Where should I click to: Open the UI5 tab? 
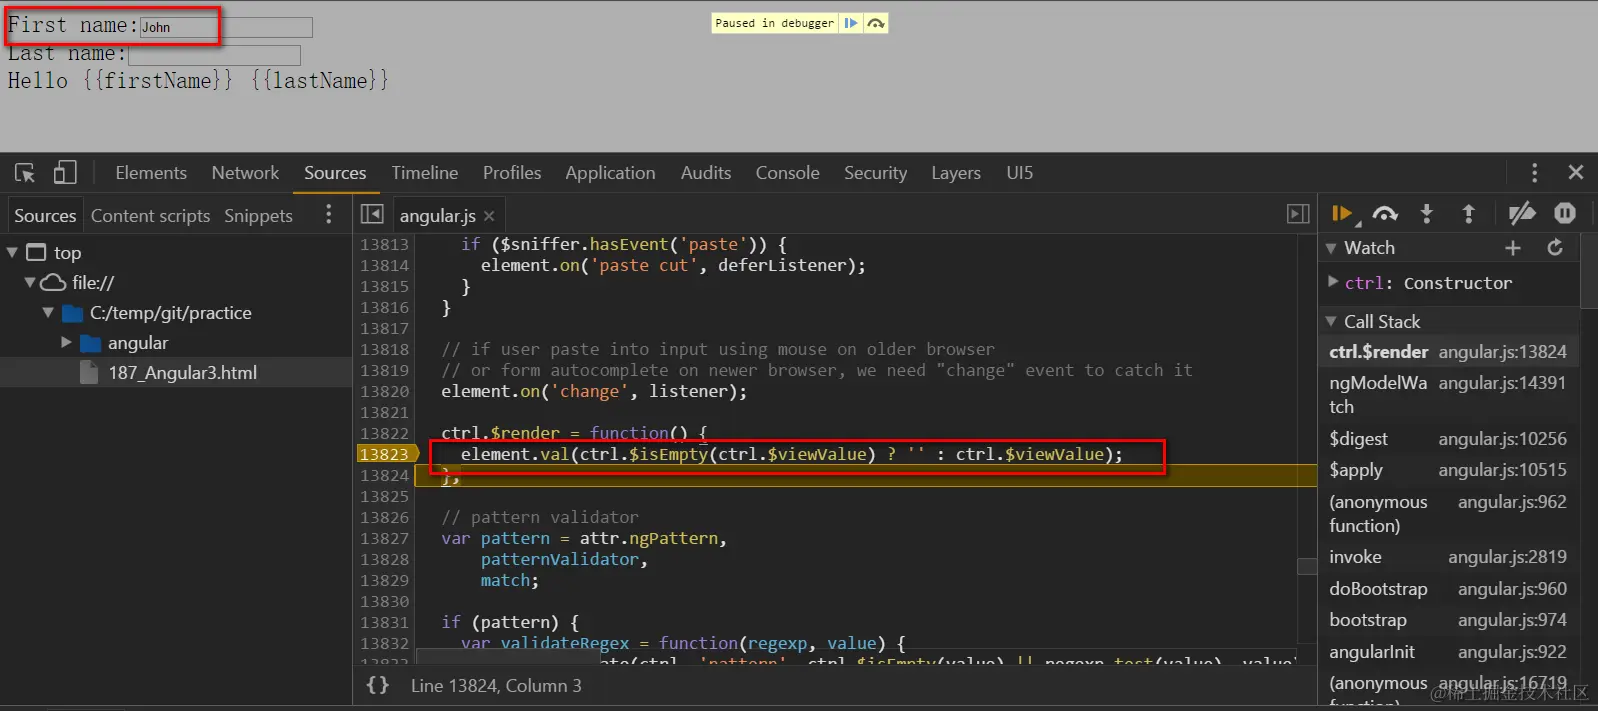point(1020,173)
